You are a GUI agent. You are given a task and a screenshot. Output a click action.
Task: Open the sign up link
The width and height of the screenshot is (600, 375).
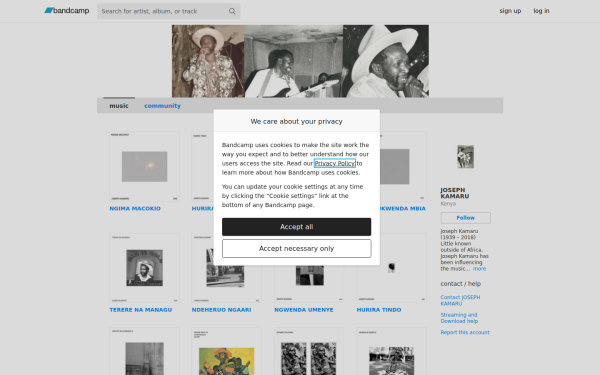510,11
